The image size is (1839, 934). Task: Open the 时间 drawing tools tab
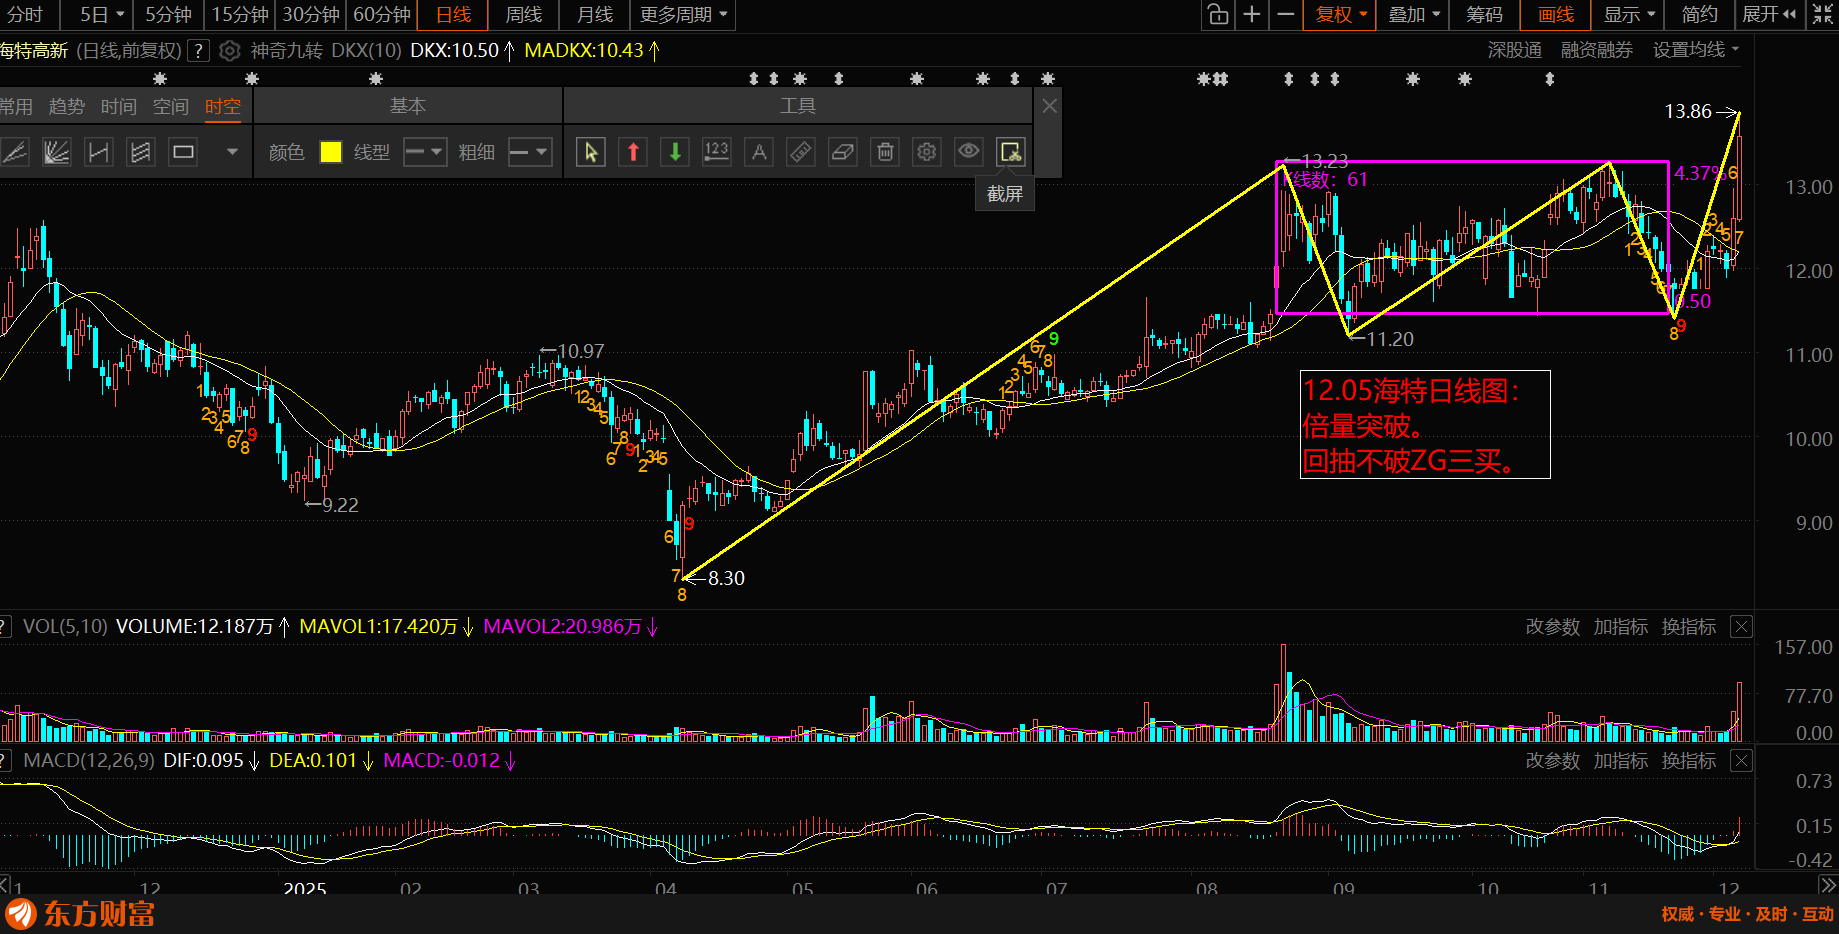[119, 107]
